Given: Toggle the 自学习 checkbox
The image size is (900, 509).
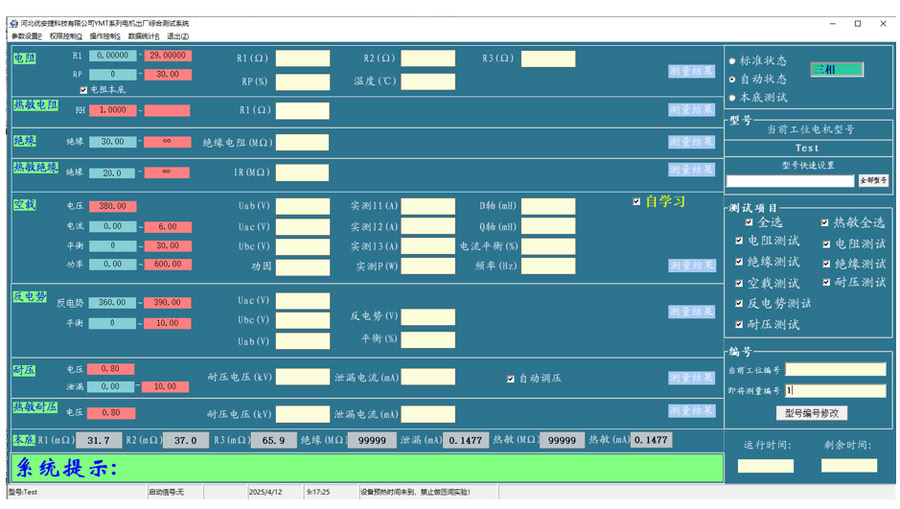Looking at the screenshot, I should [x=637, y=201].
